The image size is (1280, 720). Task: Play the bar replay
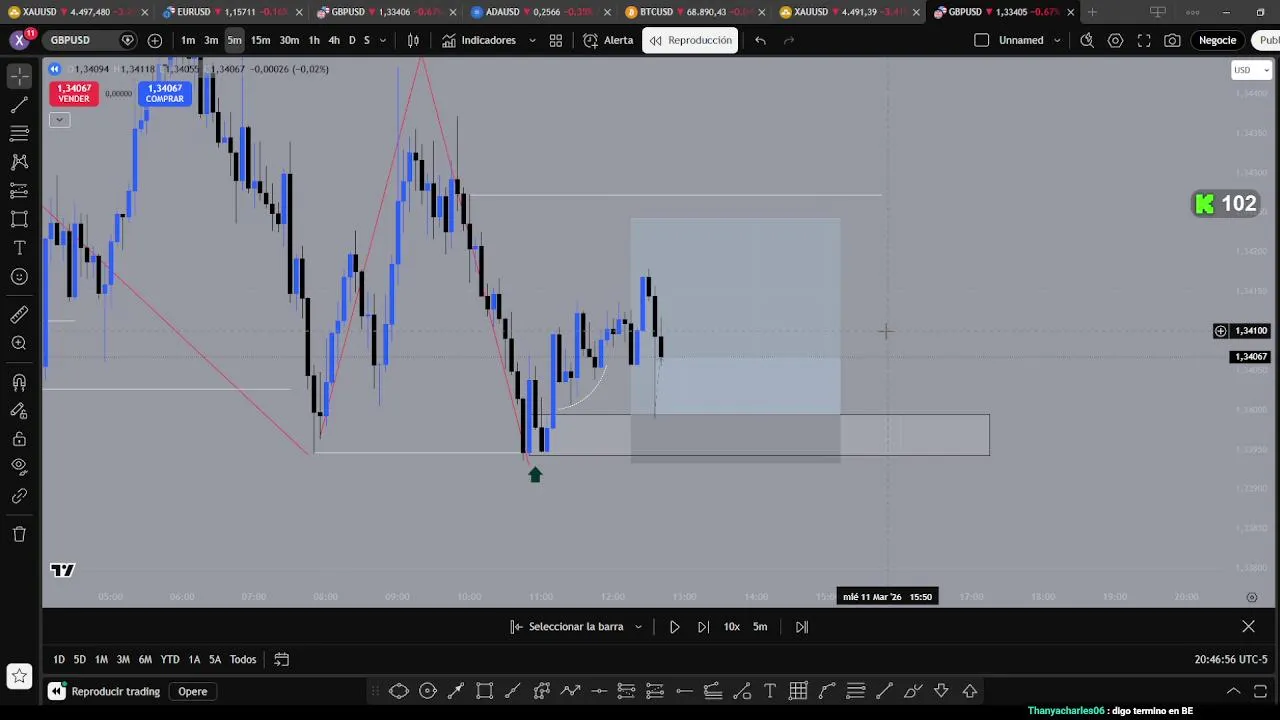pyautogui.click(x=674, y=627)
